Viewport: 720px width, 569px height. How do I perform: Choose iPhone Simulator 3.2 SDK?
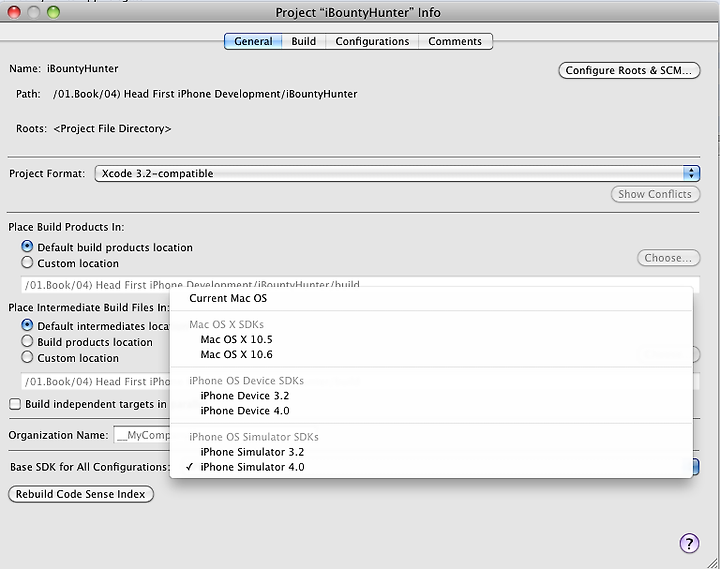point(431,452)
